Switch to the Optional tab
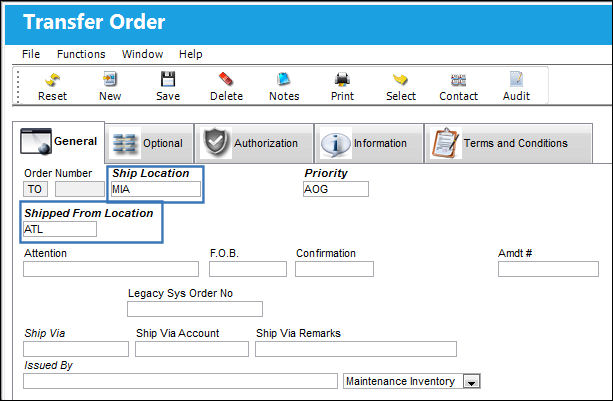This screenshot has width=613, height=401. (x=149, y=143)
